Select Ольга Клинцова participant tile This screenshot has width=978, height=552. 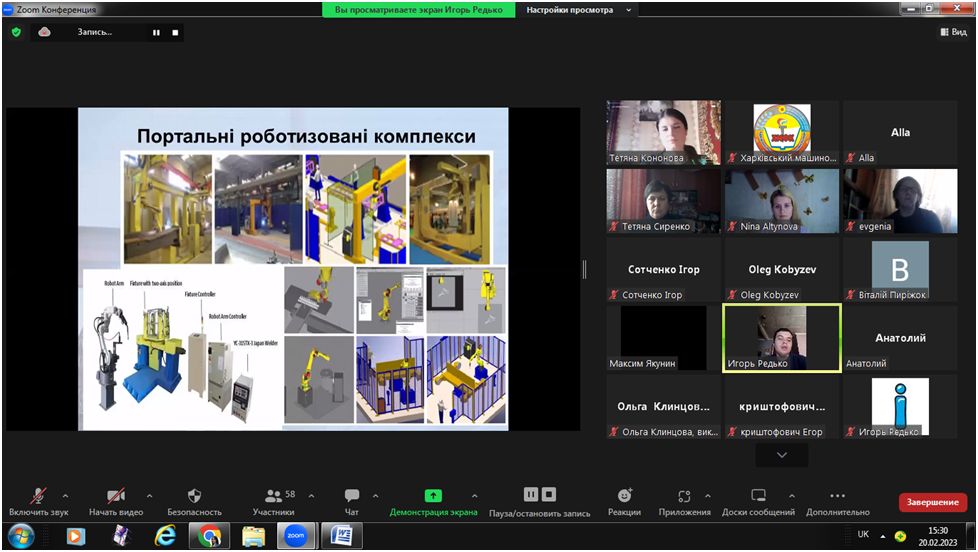[664, 407]
